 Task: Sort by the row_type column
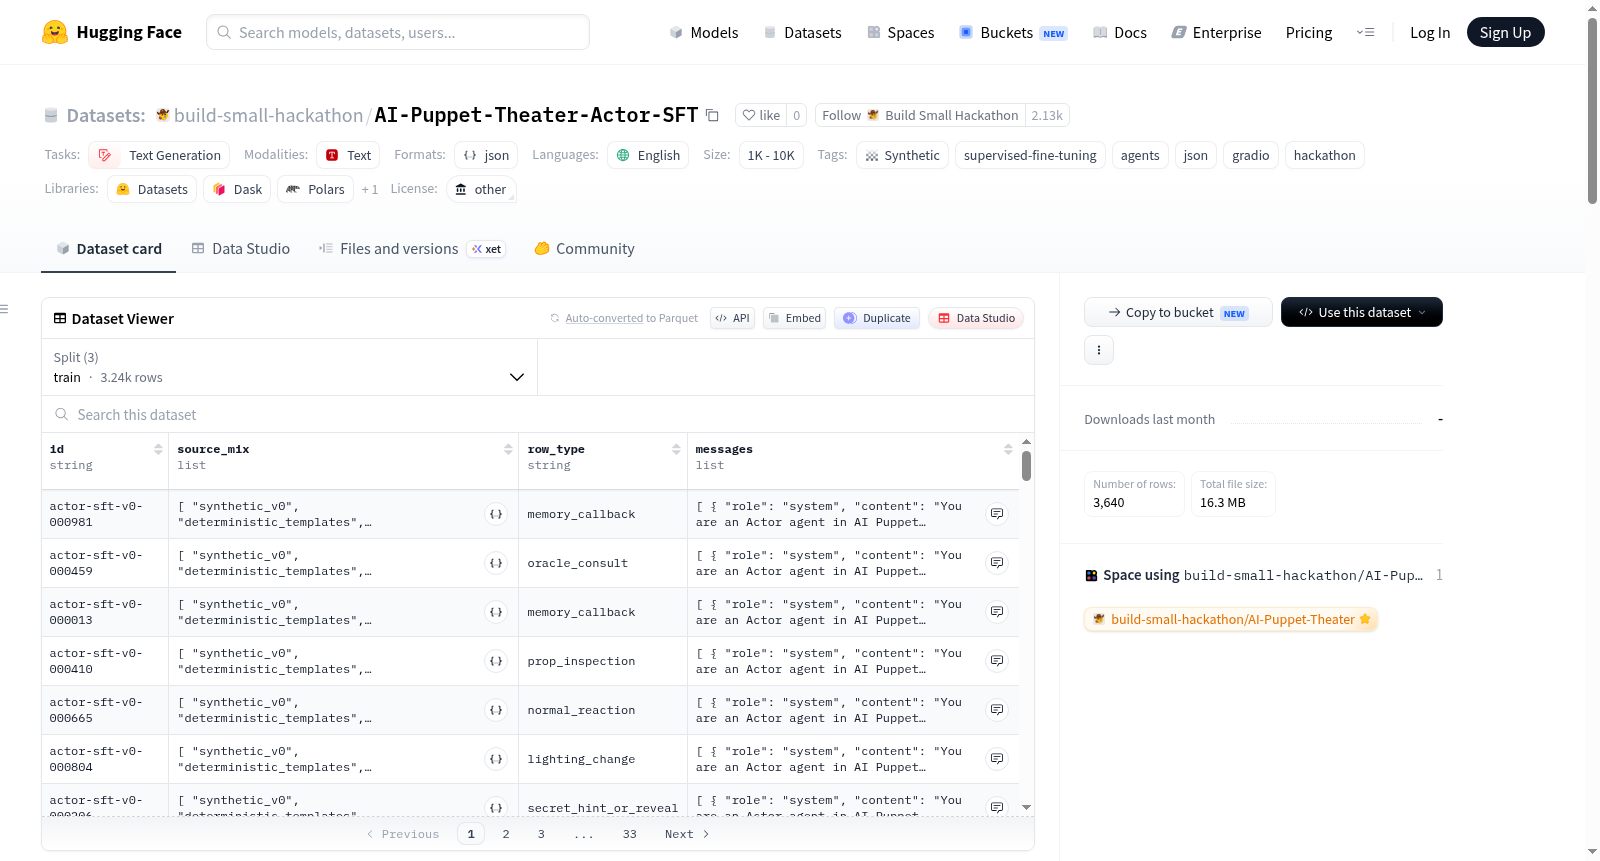point(676,450)
